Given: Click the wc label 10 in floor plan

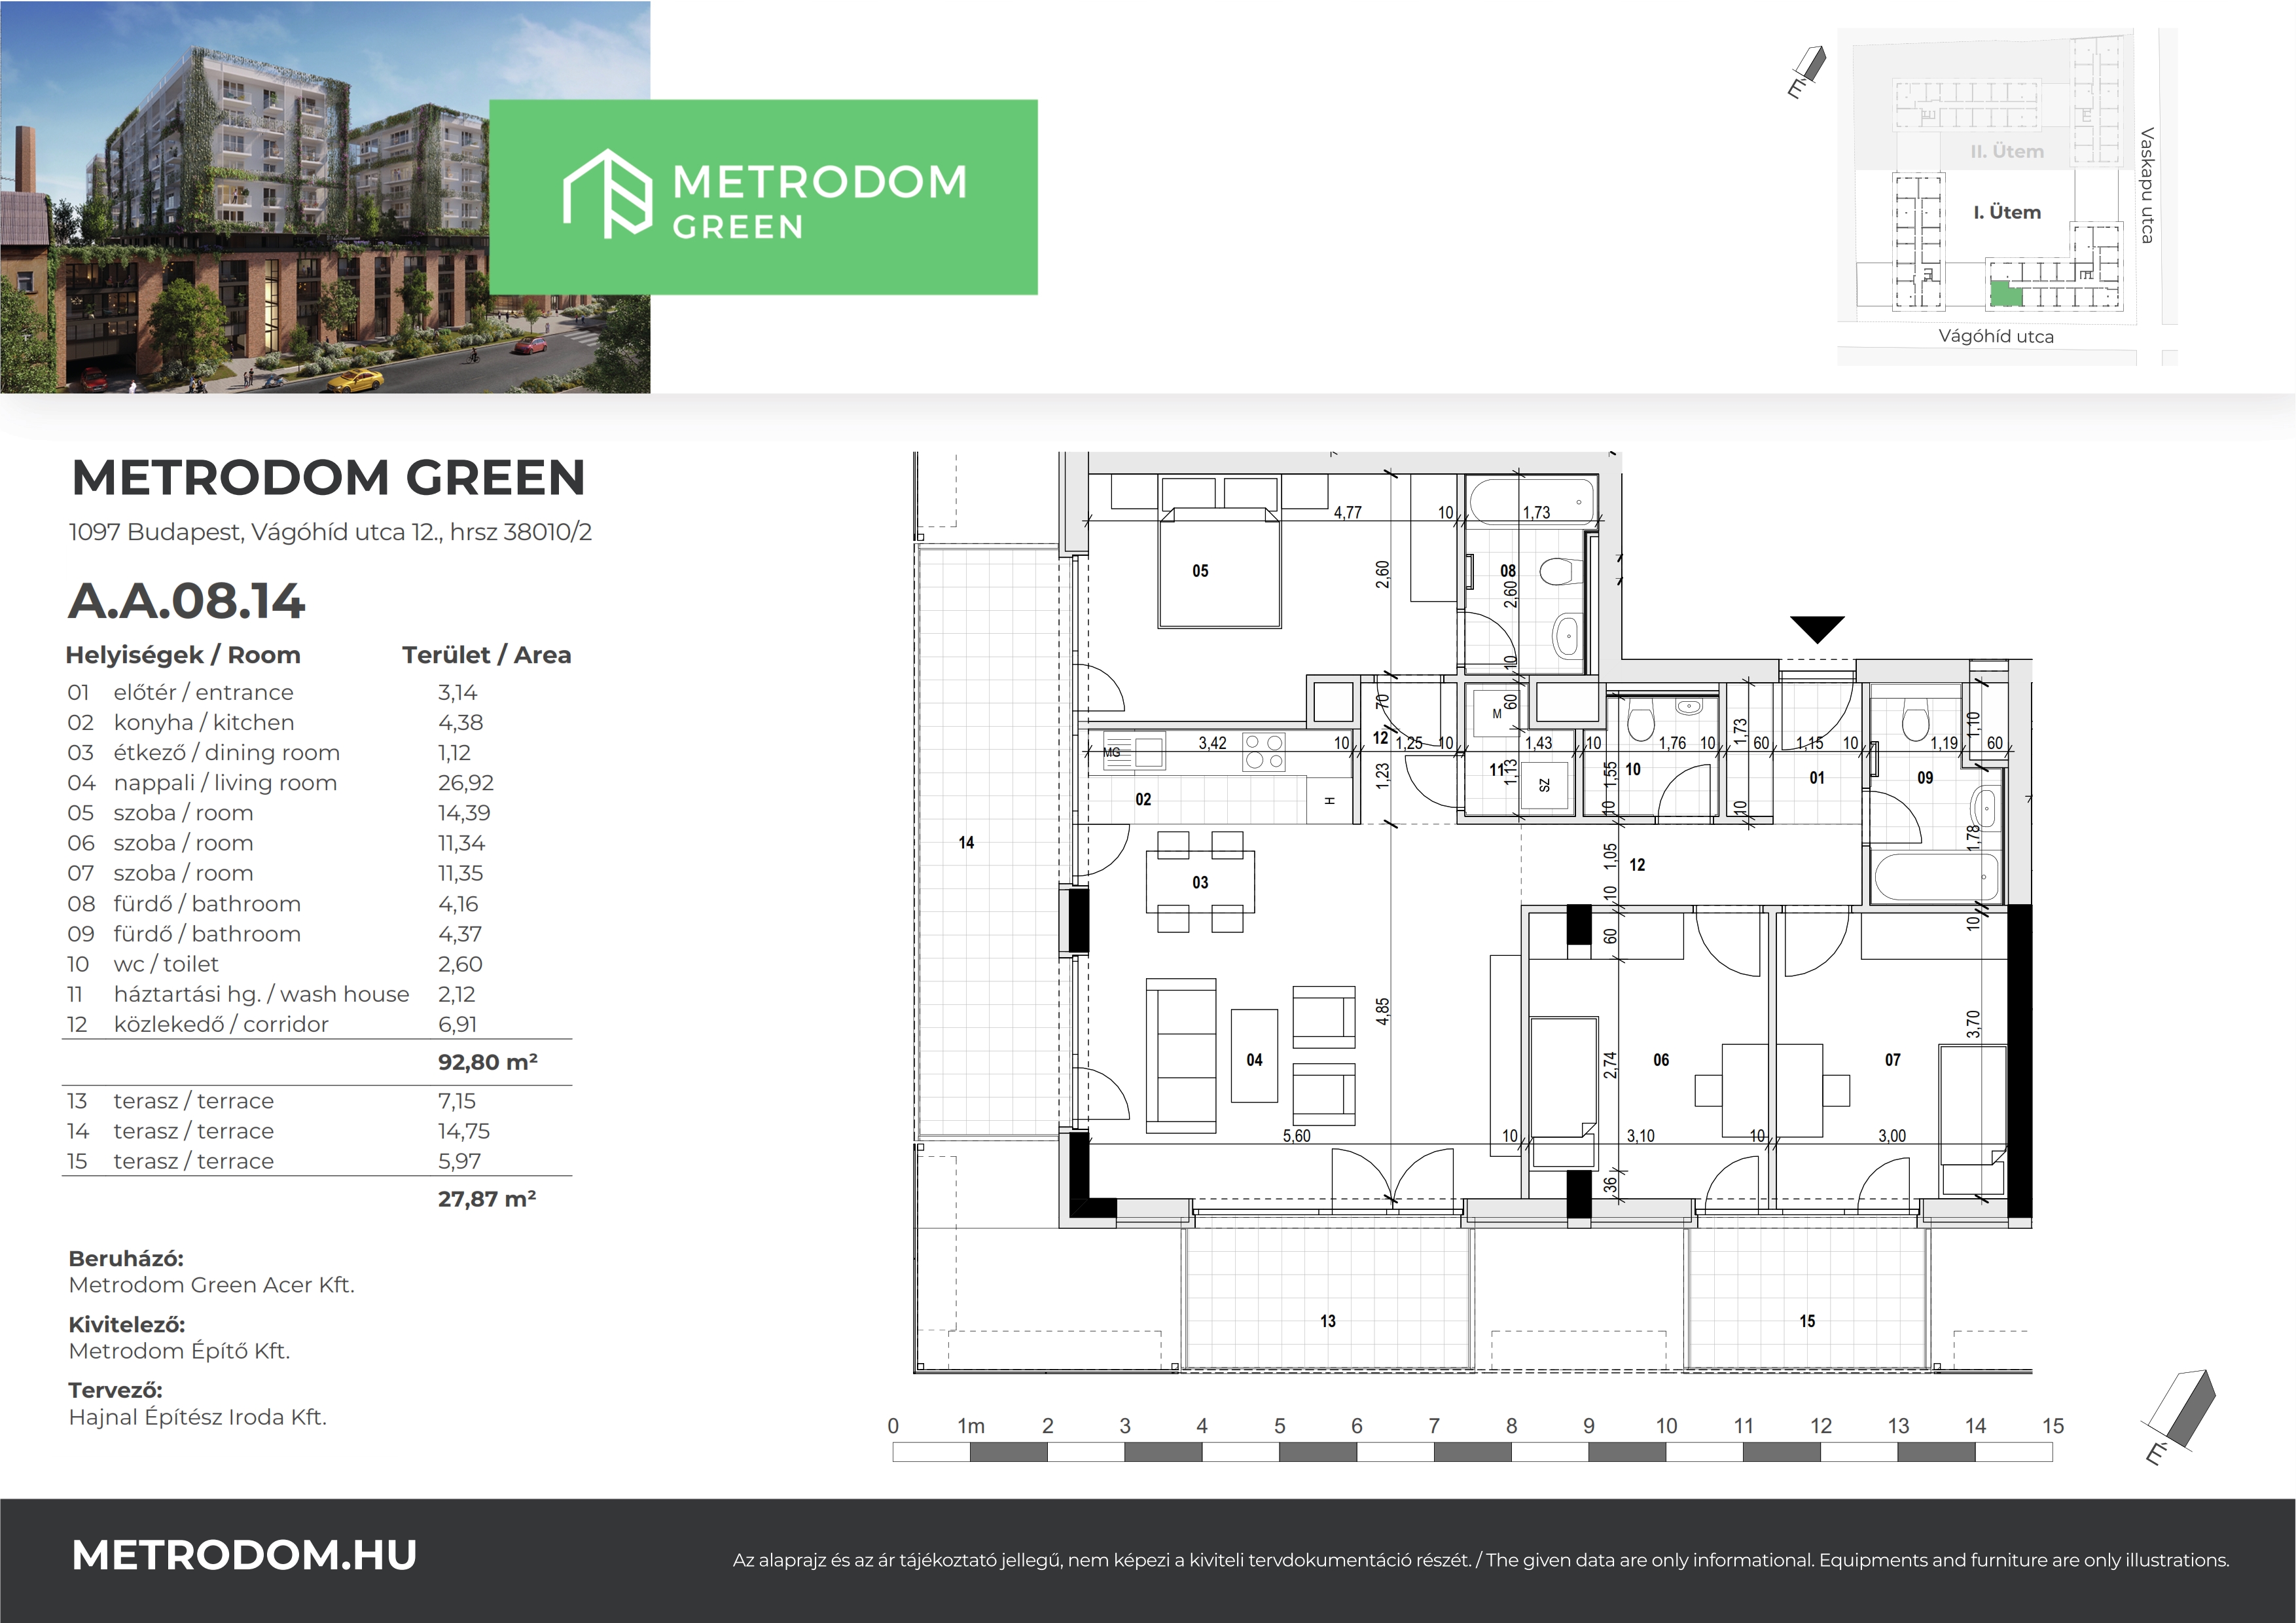Looking at the screenshot, I should click(x=1633, y=769).
